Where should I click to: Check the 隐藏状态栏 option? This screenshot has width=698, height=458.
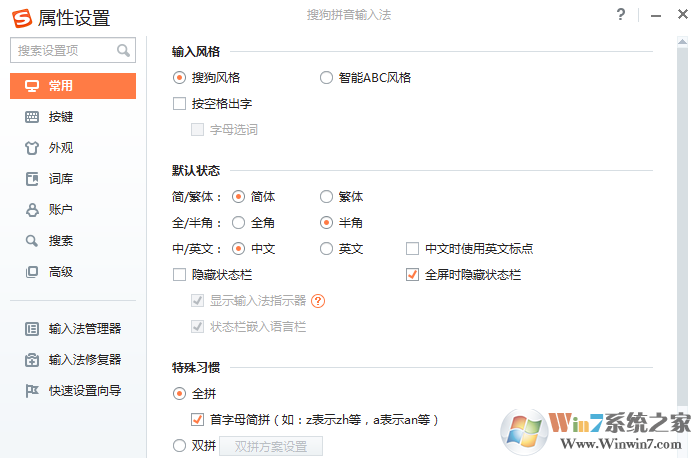180,274
